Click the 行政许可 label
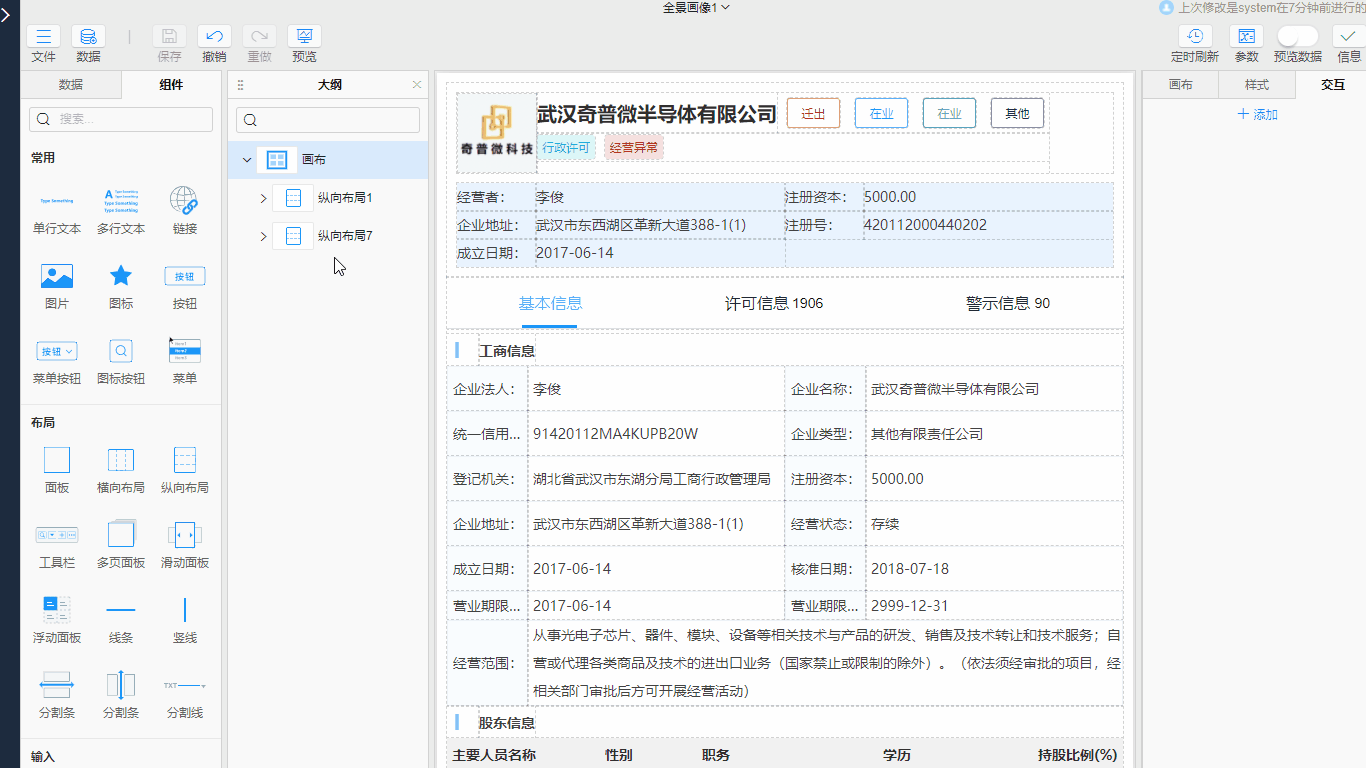1366x768 pixels. (566, 148)
